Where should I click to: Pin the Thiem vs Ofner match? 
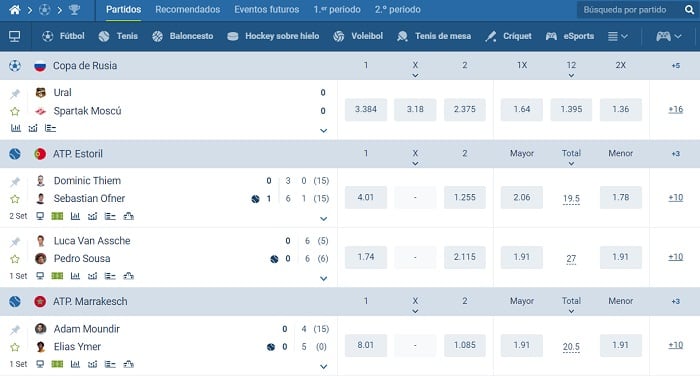(x=15, y=182)
